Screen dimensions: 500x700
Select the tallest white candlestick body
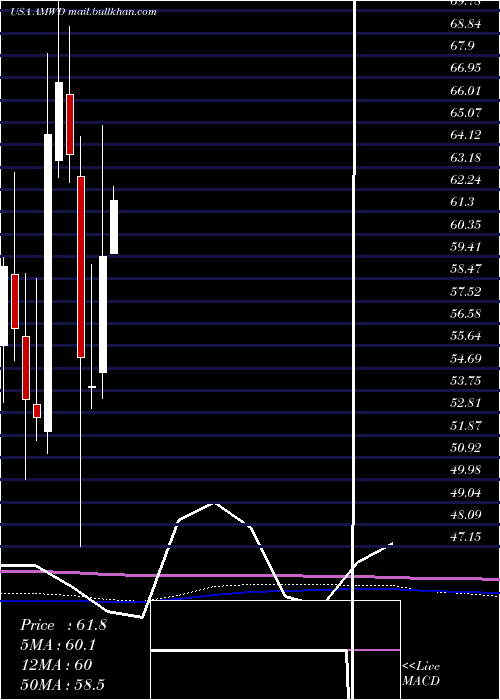(x=48, y=283)
